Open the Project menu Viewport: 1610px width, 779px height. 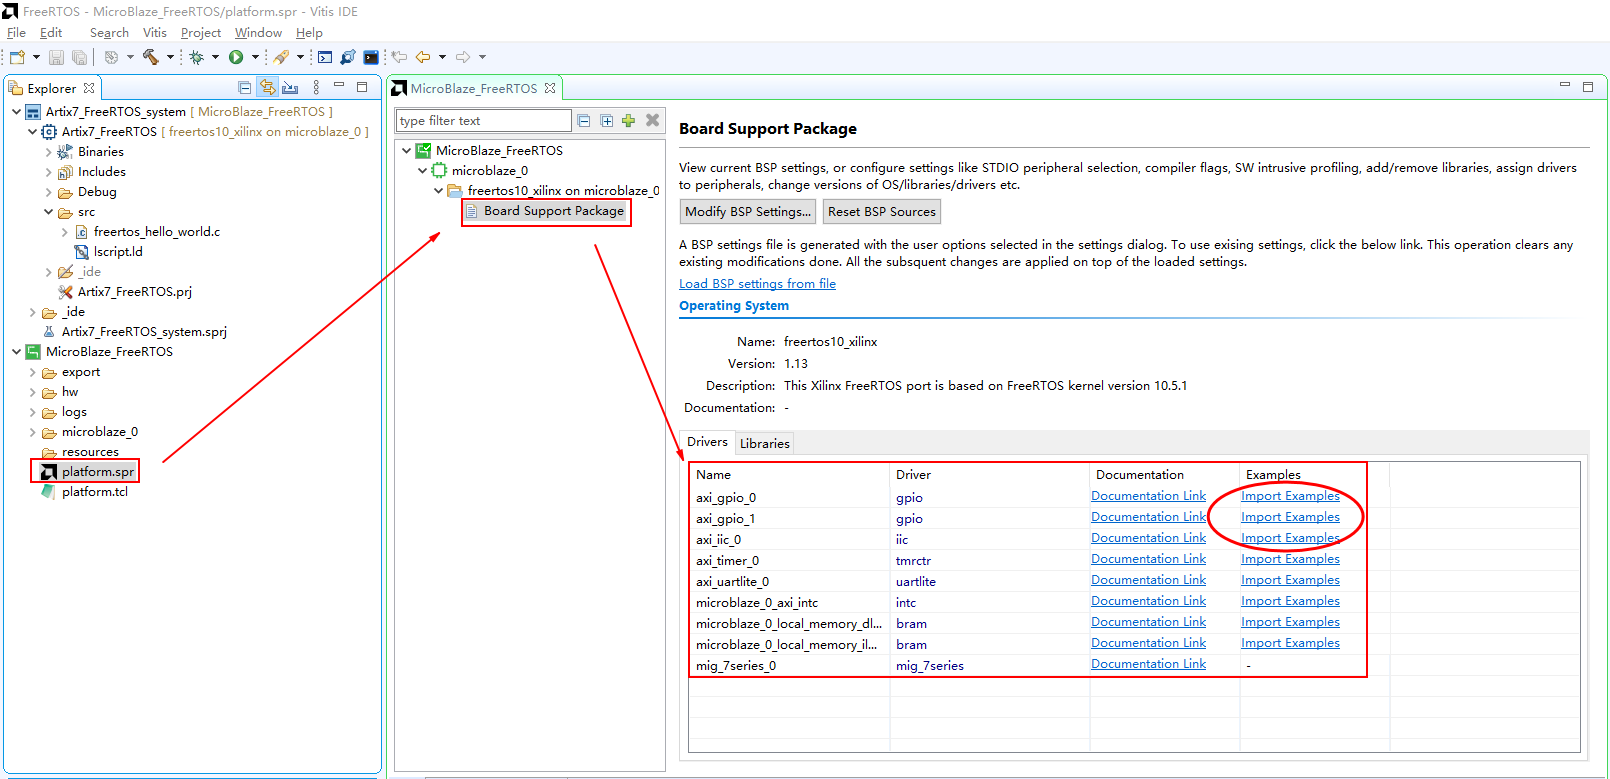tap(201, 33)
